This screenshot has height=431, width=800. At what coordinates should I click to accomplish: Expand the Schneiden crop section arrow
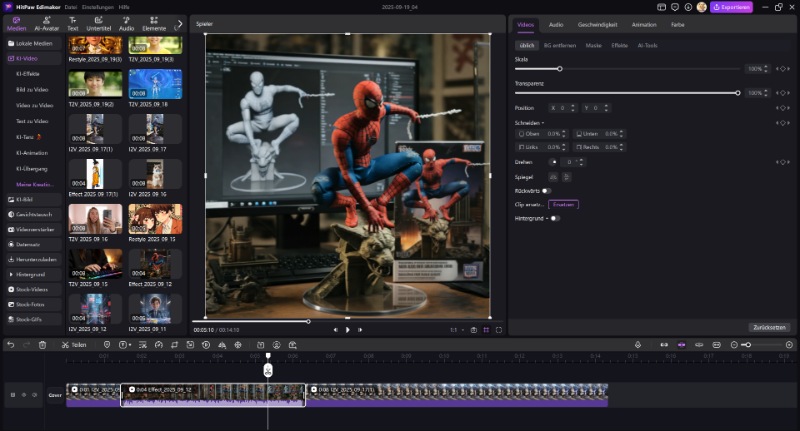(x=543, y=123)
